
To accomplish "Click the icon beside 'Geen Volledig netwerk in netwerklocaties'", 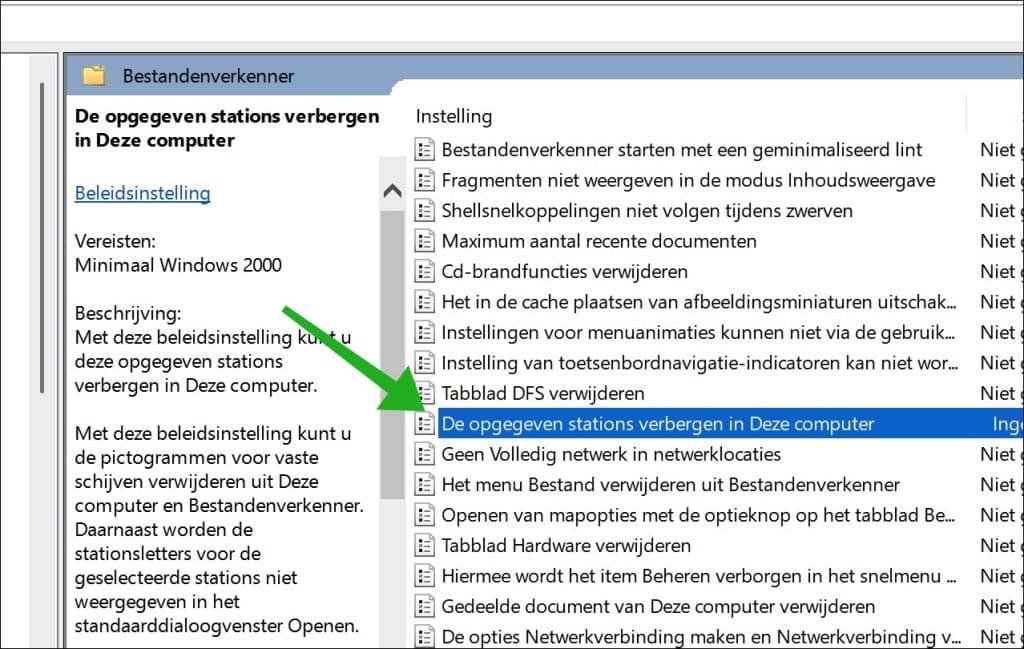I will [424, 454].
